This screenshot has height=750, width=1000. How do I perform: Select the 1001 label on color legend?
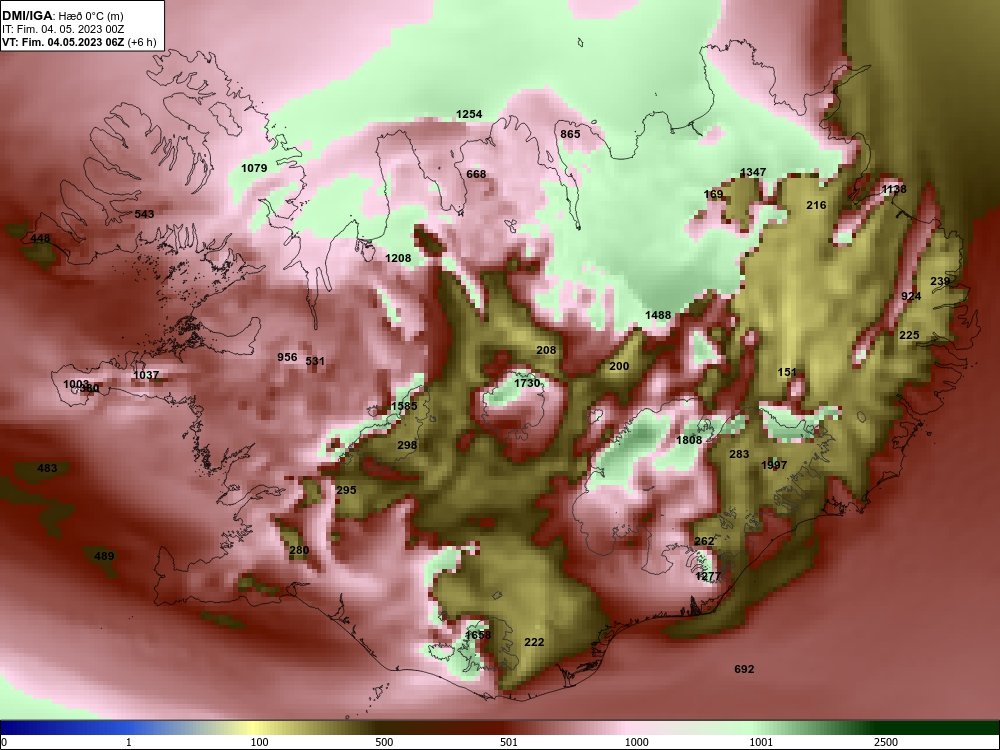click(761, 742)
